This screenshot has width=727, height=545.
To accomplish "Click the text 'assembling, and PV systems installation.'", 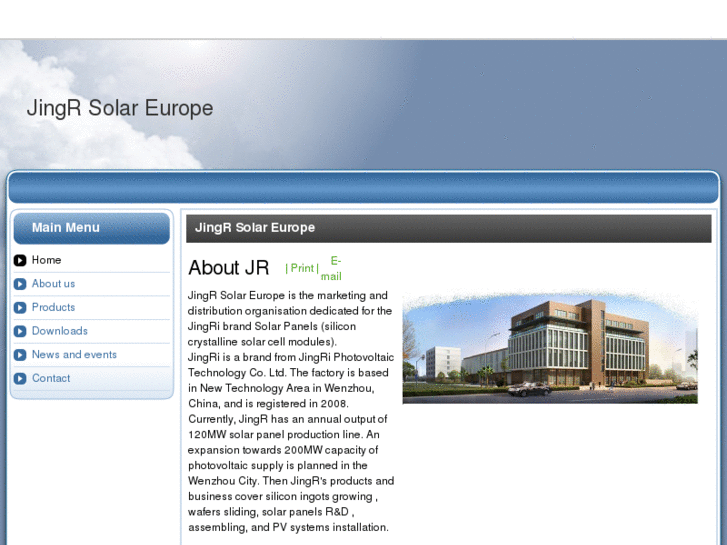I will 288,527.
